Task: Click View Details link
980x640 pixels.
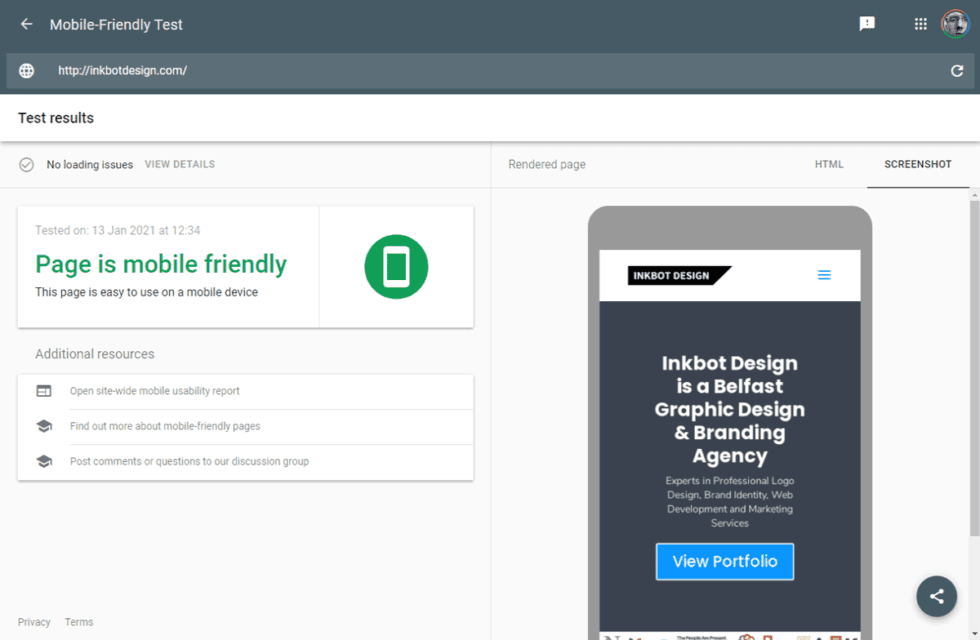Action: (x=179, y=165)
